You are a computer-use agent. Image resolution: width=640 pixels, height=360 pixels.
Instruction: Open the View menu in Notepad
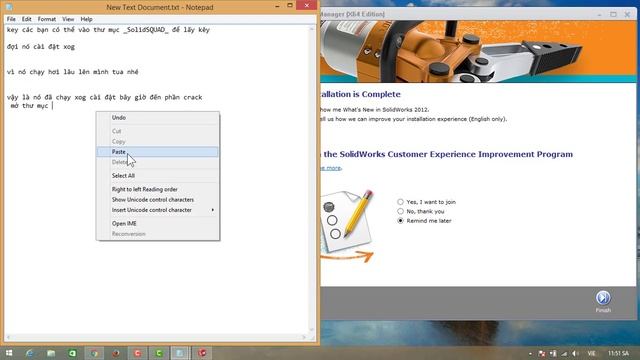(x=68, y=19)
